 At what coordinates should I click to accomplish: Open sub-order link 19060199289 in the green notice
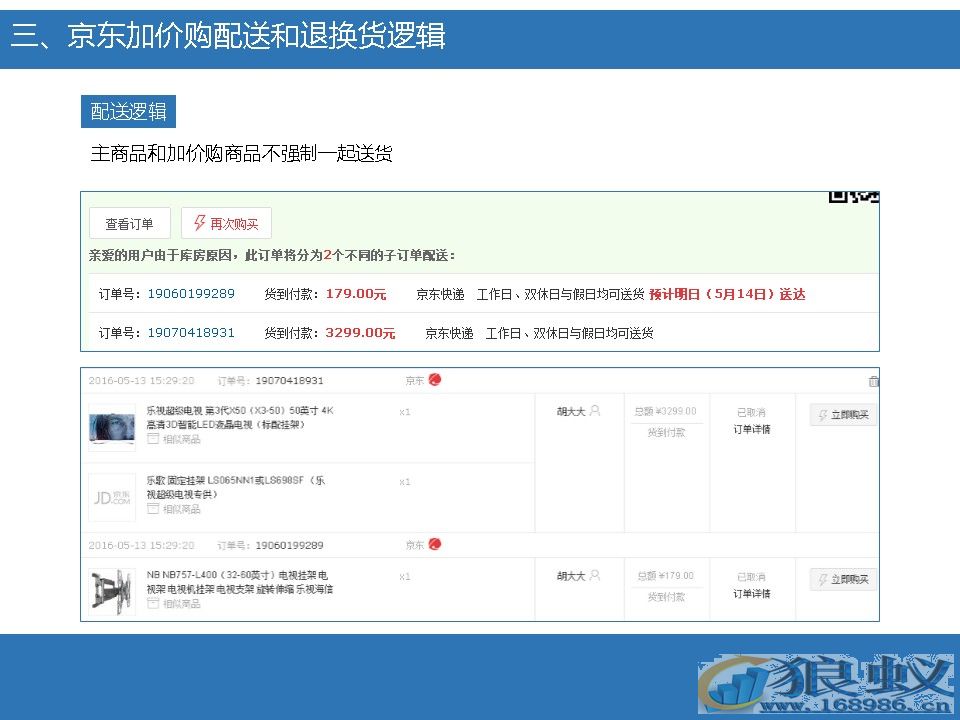(191, 294)
